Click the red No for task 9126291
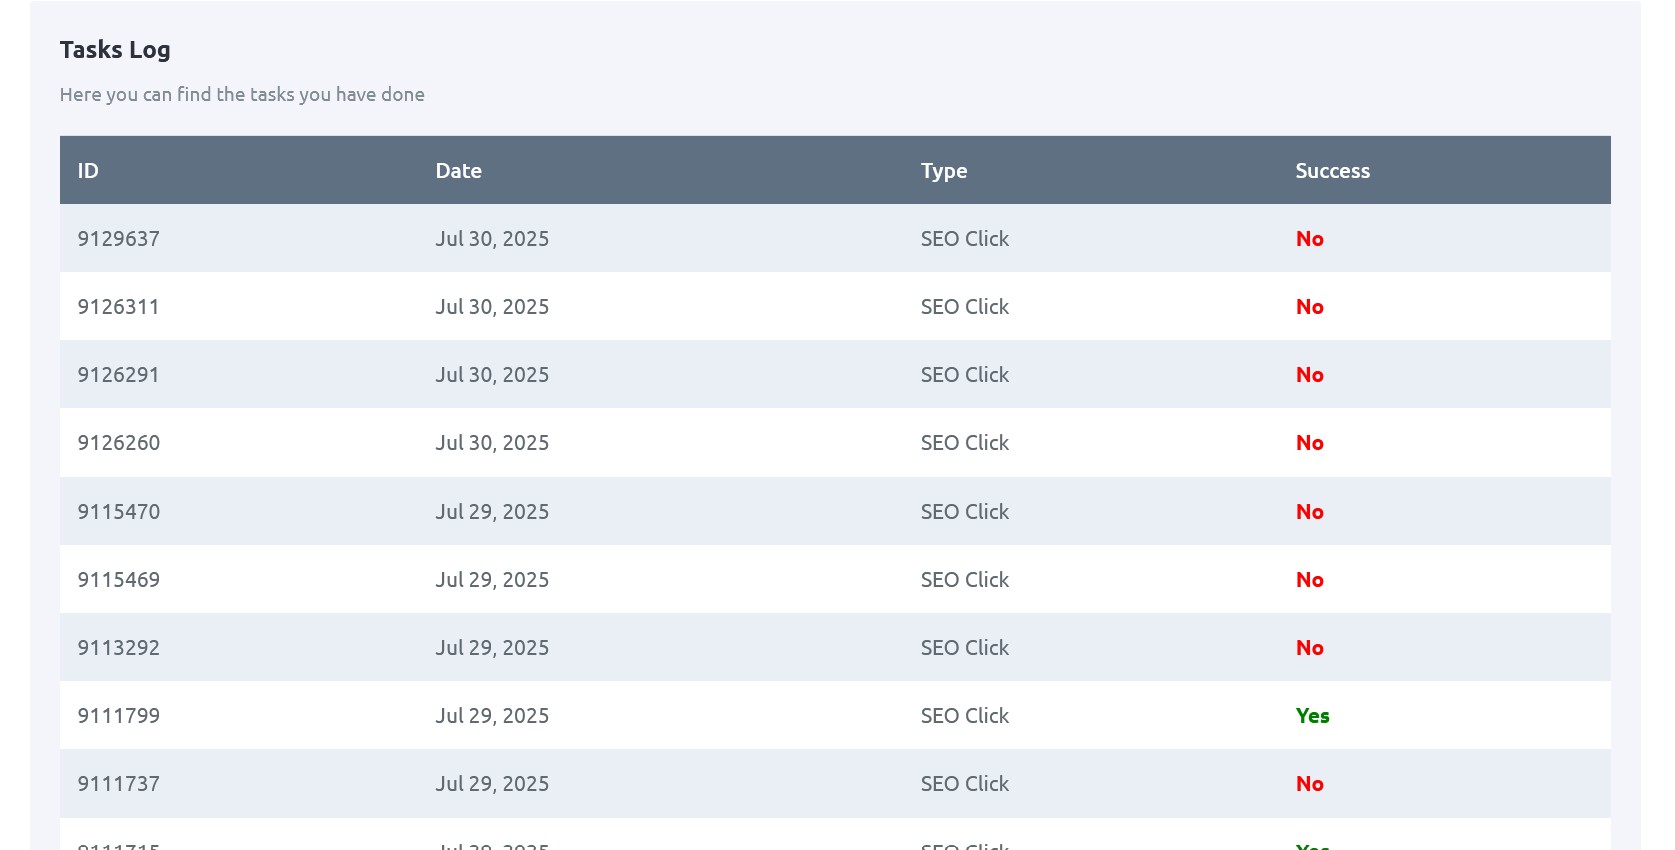This screenshot has width=1675, height=850. coord(1309,375)
